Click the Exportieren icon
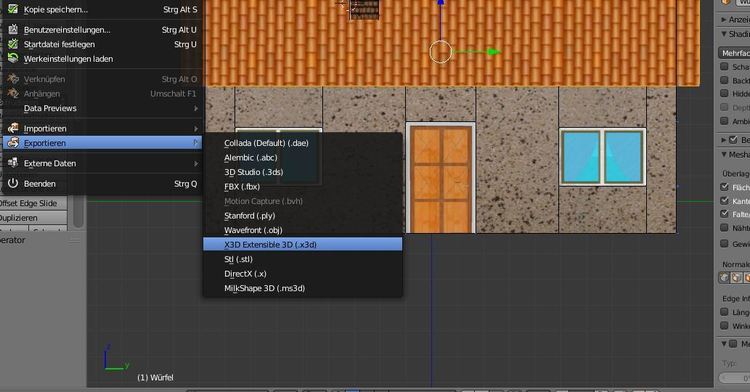Image resolution: width=750 pixels, height=392 pixels. (x=13, y=142)
